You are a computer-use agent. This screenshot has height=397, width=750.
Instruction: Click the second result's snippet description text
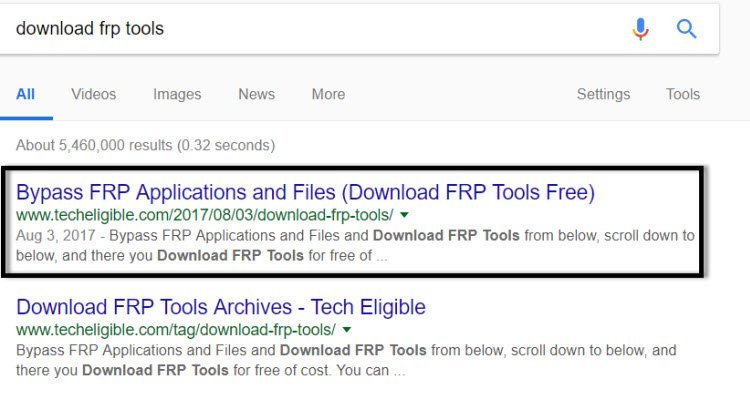346,360
